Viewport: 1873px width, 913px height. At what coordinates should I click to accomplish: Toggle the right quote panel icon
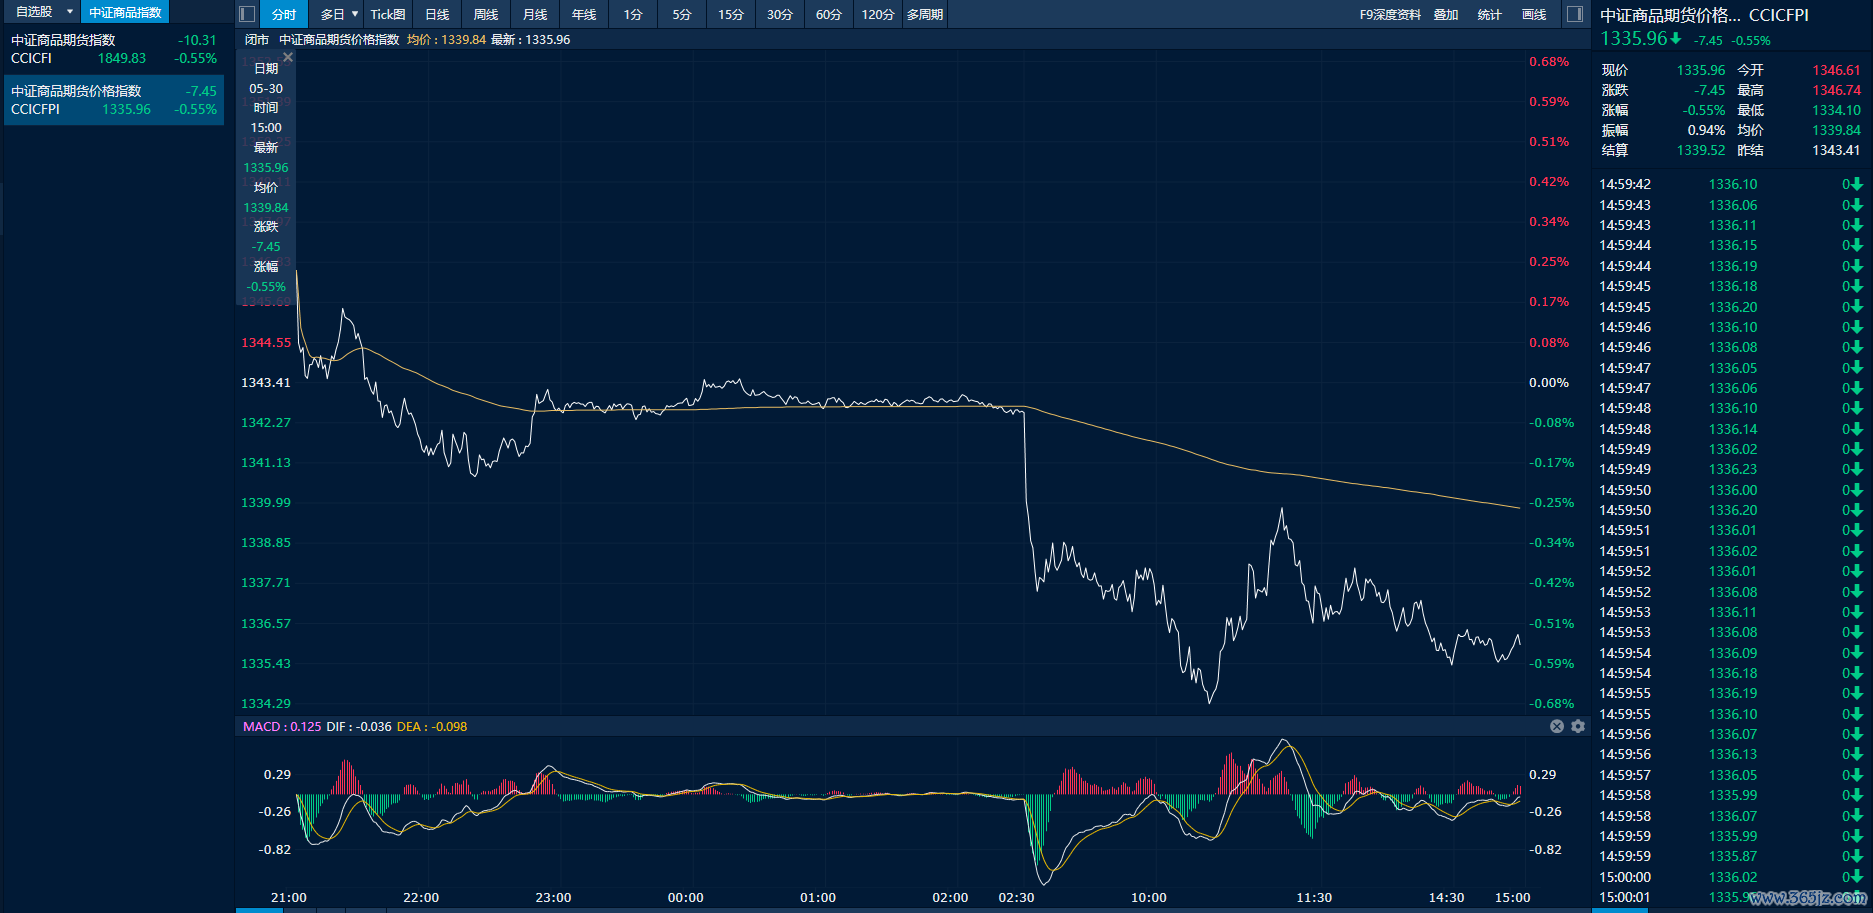coord(1574,14)
